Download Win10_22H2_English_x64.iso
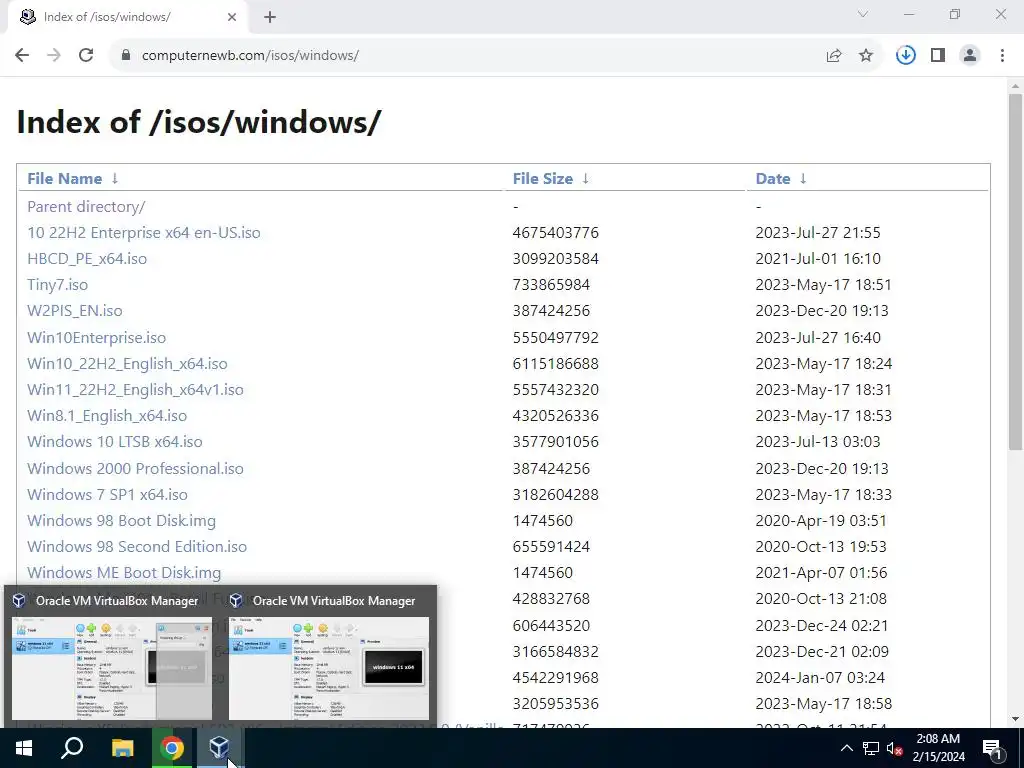The height and width of the screenshot is (768, 1024). point(127,364)
